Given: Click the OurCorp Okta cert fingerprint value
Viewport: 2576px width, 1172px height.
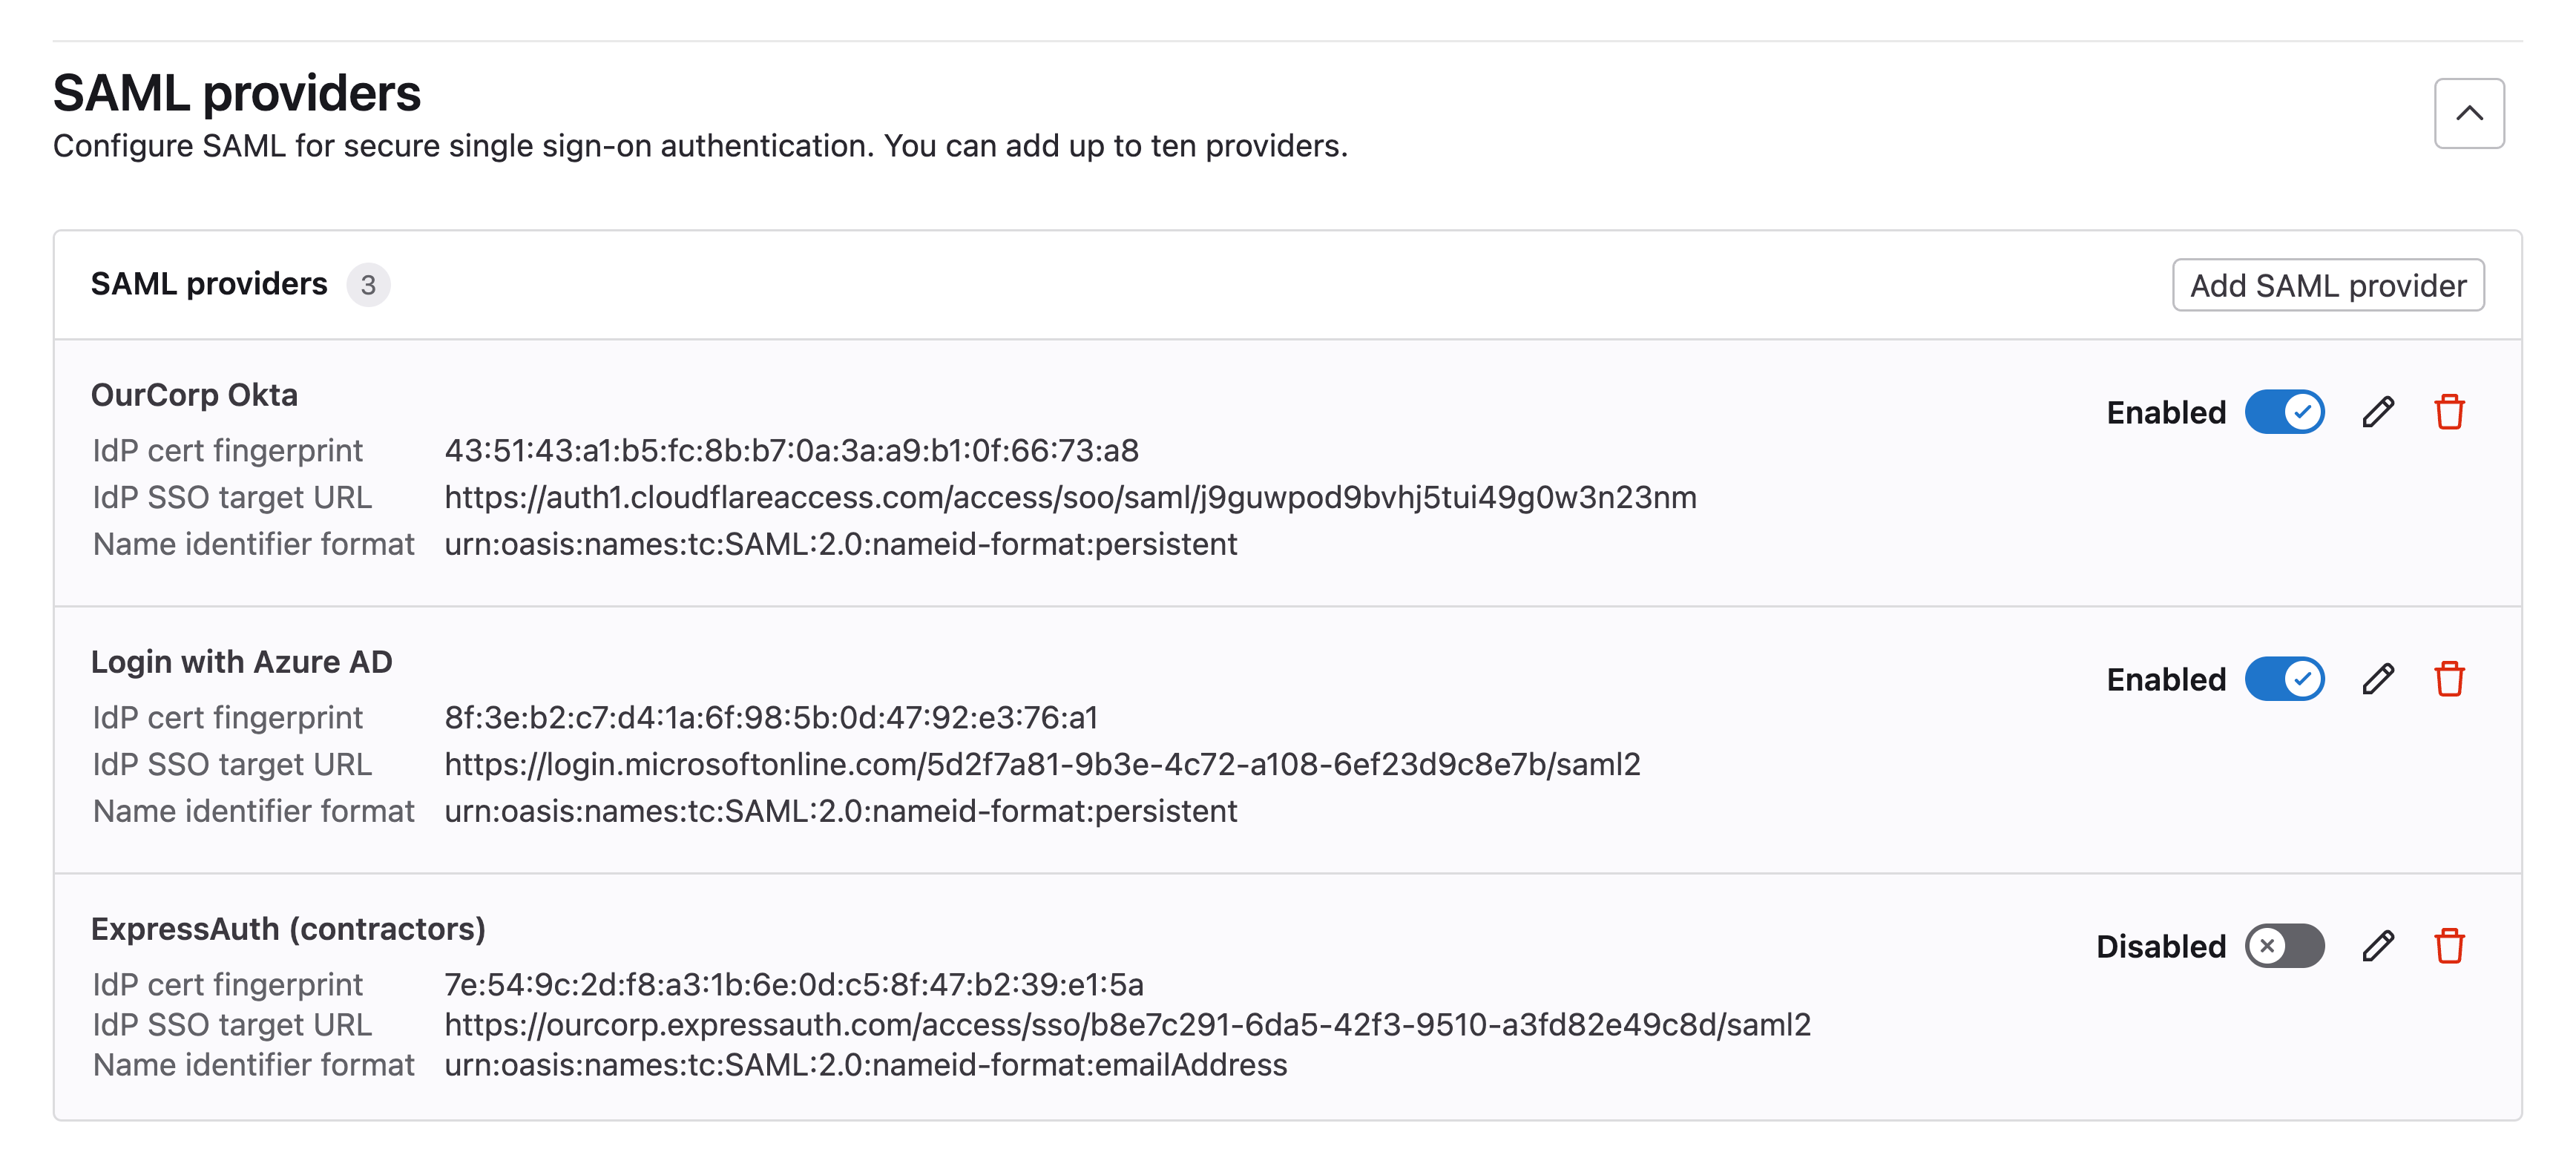Looking at the screenshot, I should coord(791,451).
